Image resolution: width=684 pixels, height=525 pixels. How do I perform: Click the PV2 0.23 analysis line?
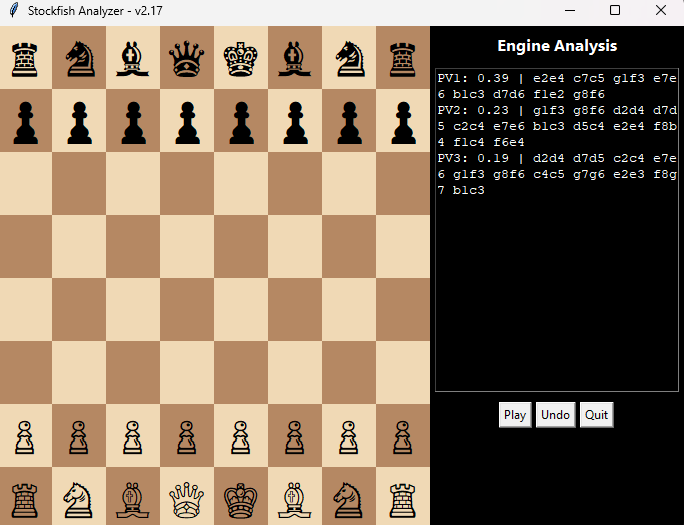tap(557, 126)
